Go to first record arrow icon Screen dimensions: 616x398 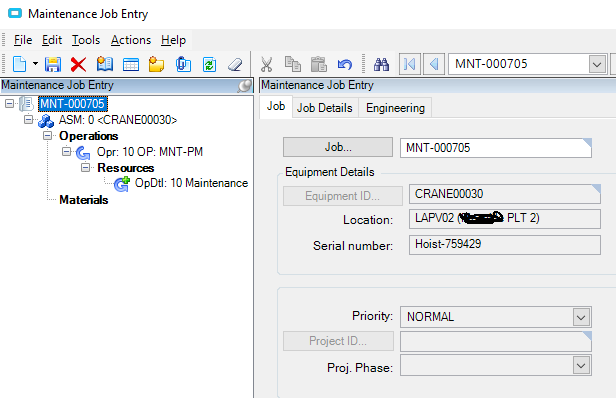pos(410,64)
